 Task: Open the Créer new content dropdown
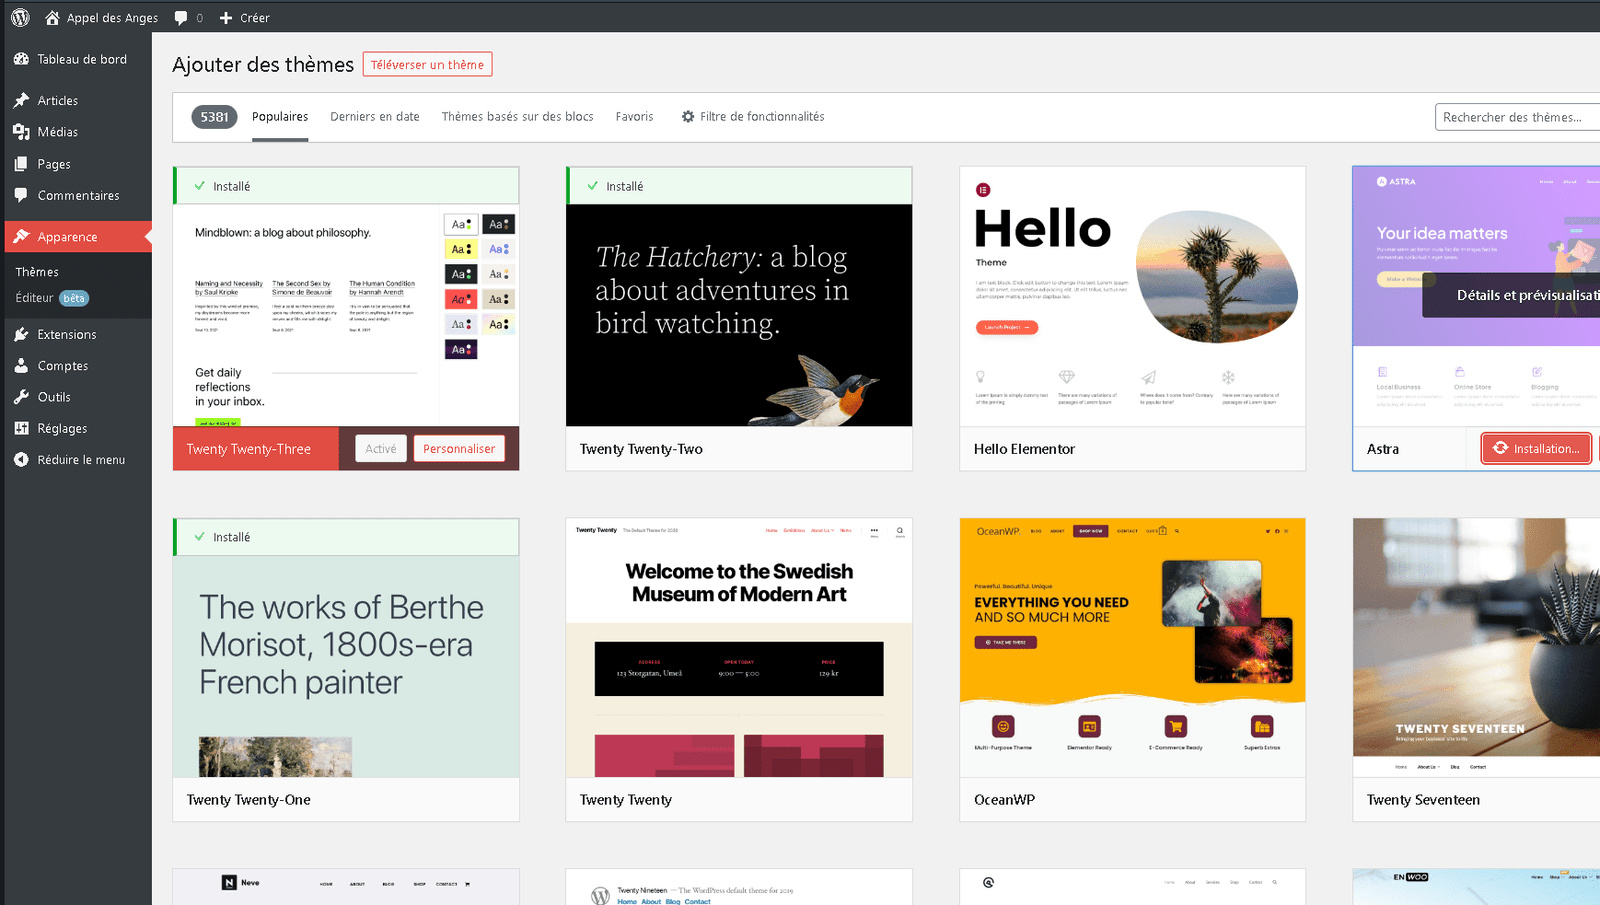(244, 17)
